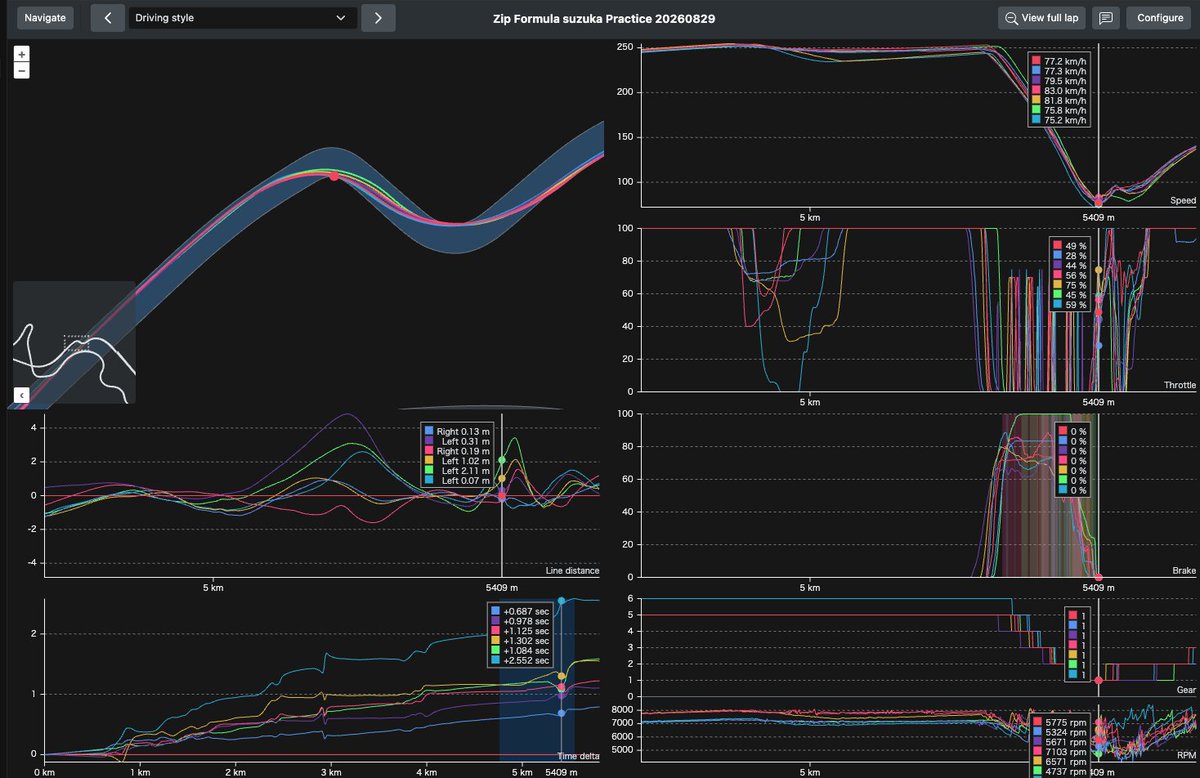Collapse the minimap with the chevron

[21, 395]
